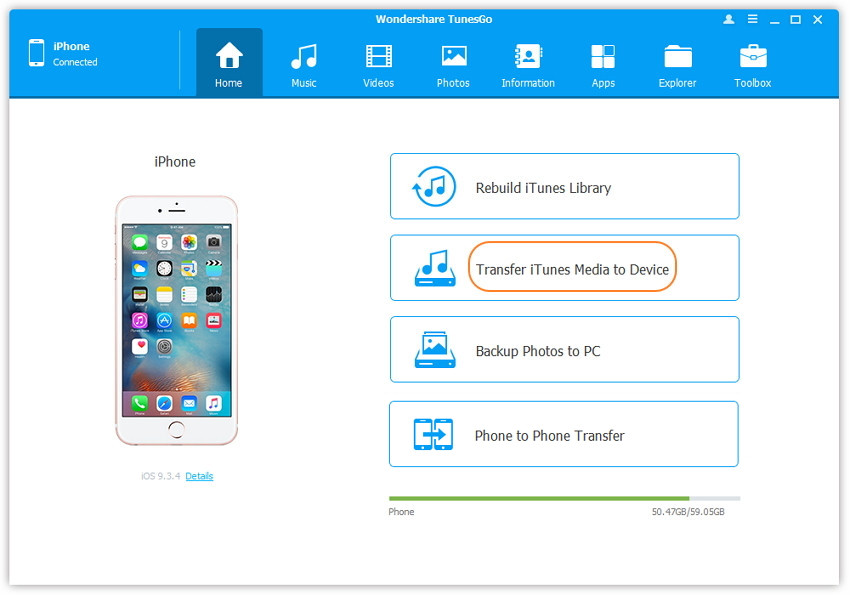Image resolution: width=850 pixels, height=595 pixels.
Task: Expand the title bar menu dropdown
Action: 751,19
